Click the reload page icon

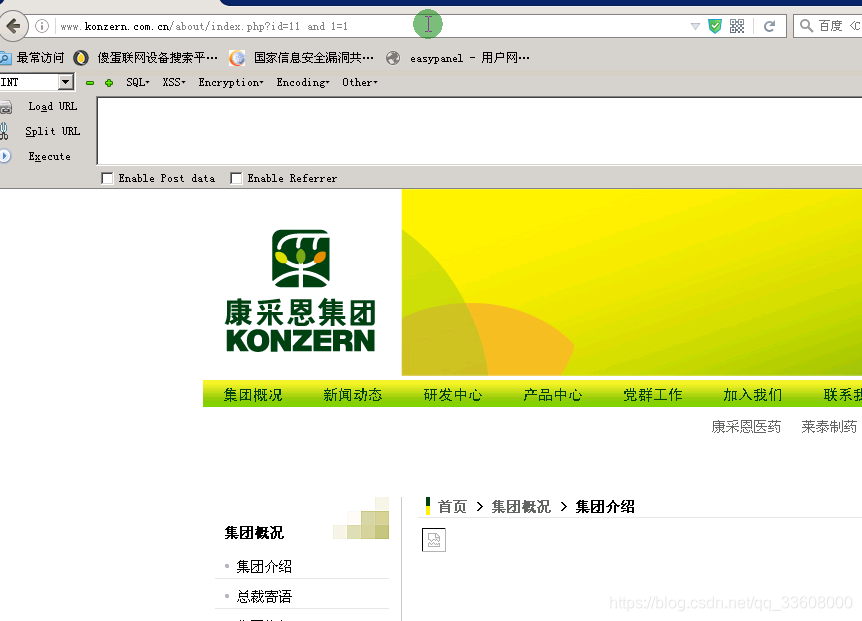pos(769,25)
